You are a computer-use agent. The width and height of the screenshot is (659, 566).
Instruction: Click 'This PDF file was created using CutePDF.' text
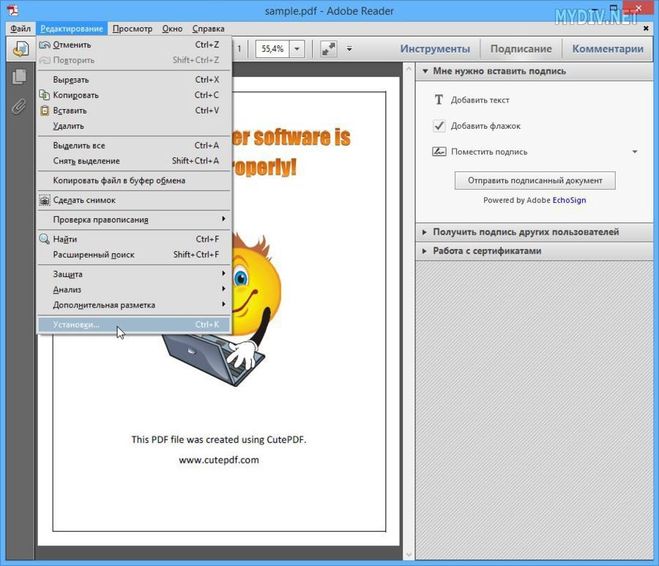click(219, 440)
